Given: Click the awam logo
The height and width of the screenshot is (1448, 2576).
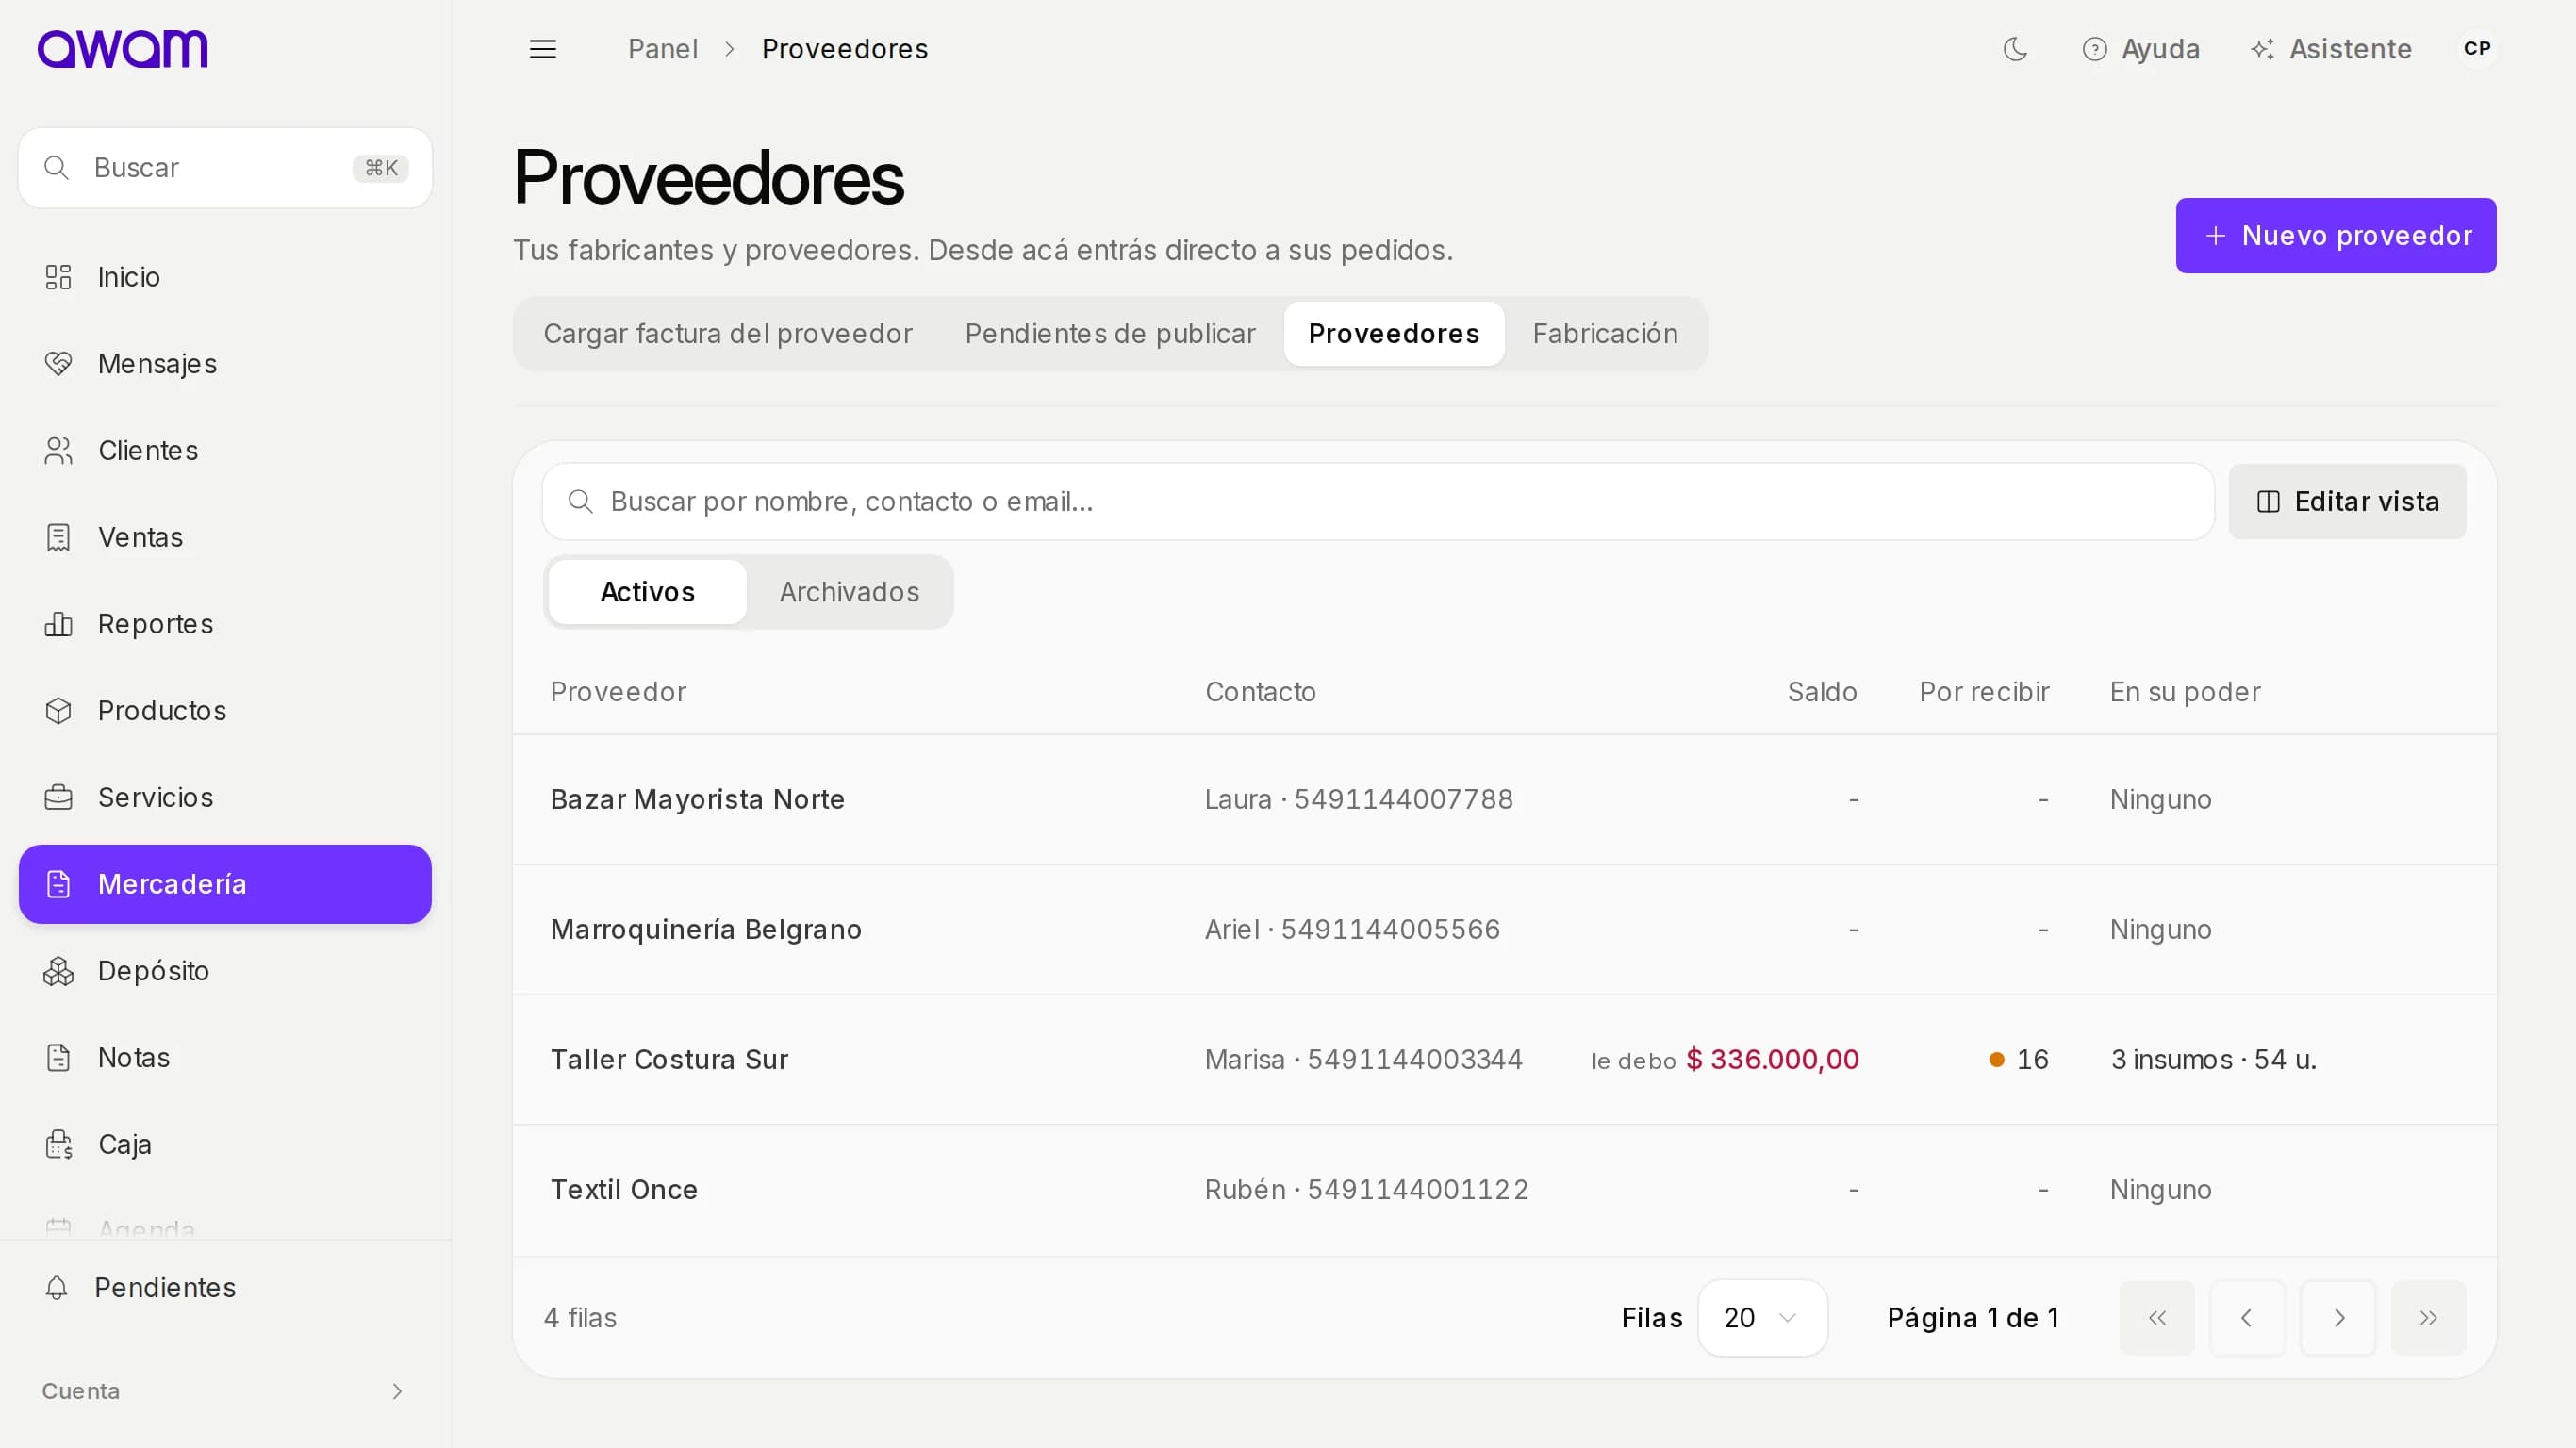Looking at the screenshot, I should coord(122,49).
